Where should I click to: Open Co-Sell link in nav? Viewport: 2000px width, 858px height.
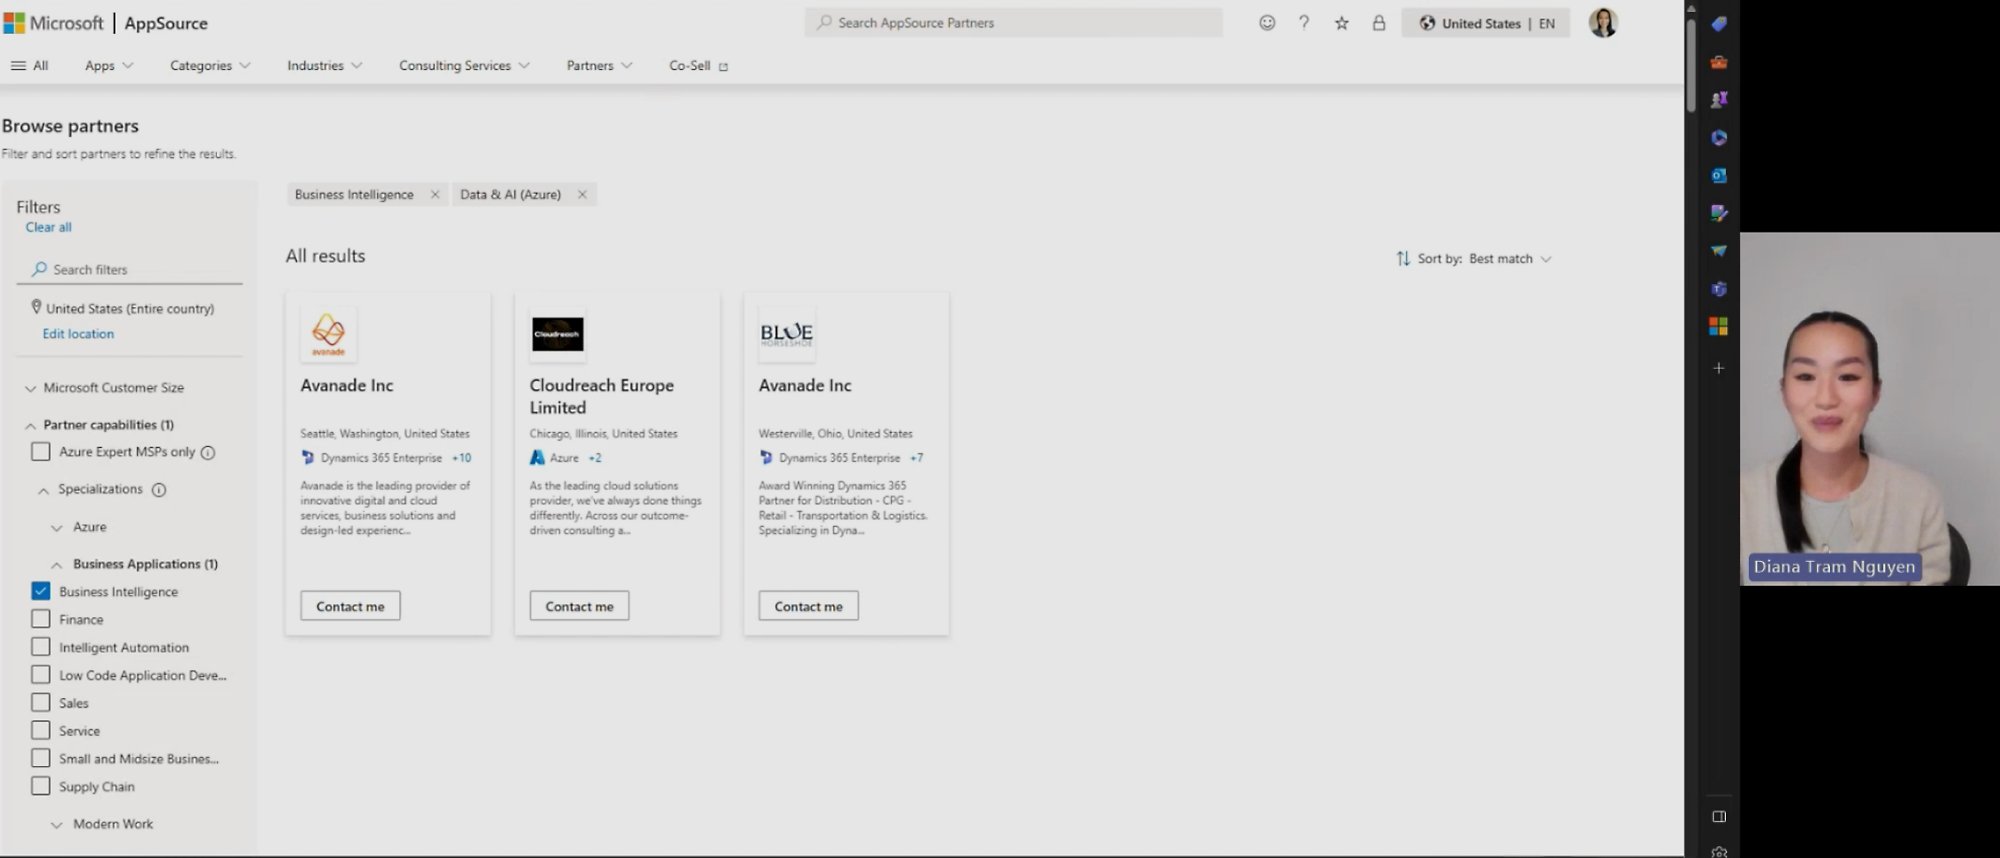pyautogui.click(x=699, y=65)
